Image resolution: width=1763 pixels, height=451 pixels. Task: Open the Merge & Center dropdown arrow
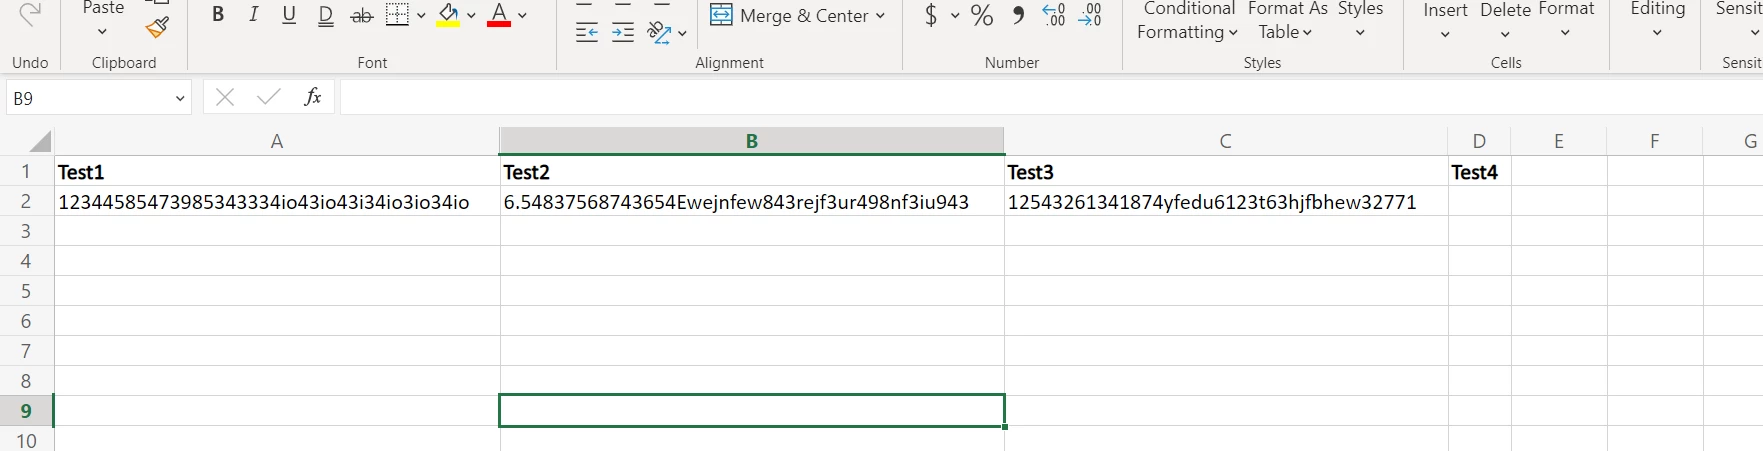tap(880, 16)
